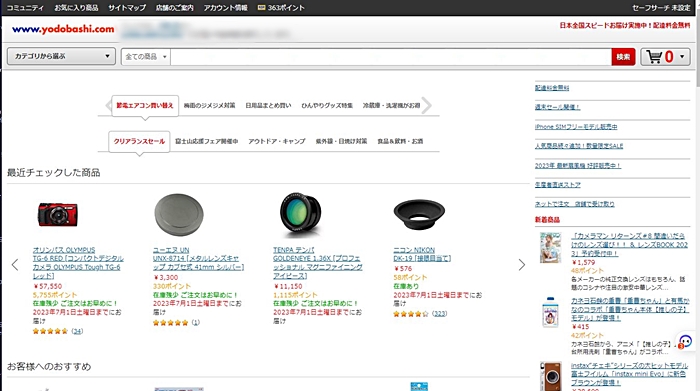Open the TENPA GOLDENEYE 1.36X product link
The width and height of the screenshot is (700, 391).
pyautogui.click(x=317, y=263)
